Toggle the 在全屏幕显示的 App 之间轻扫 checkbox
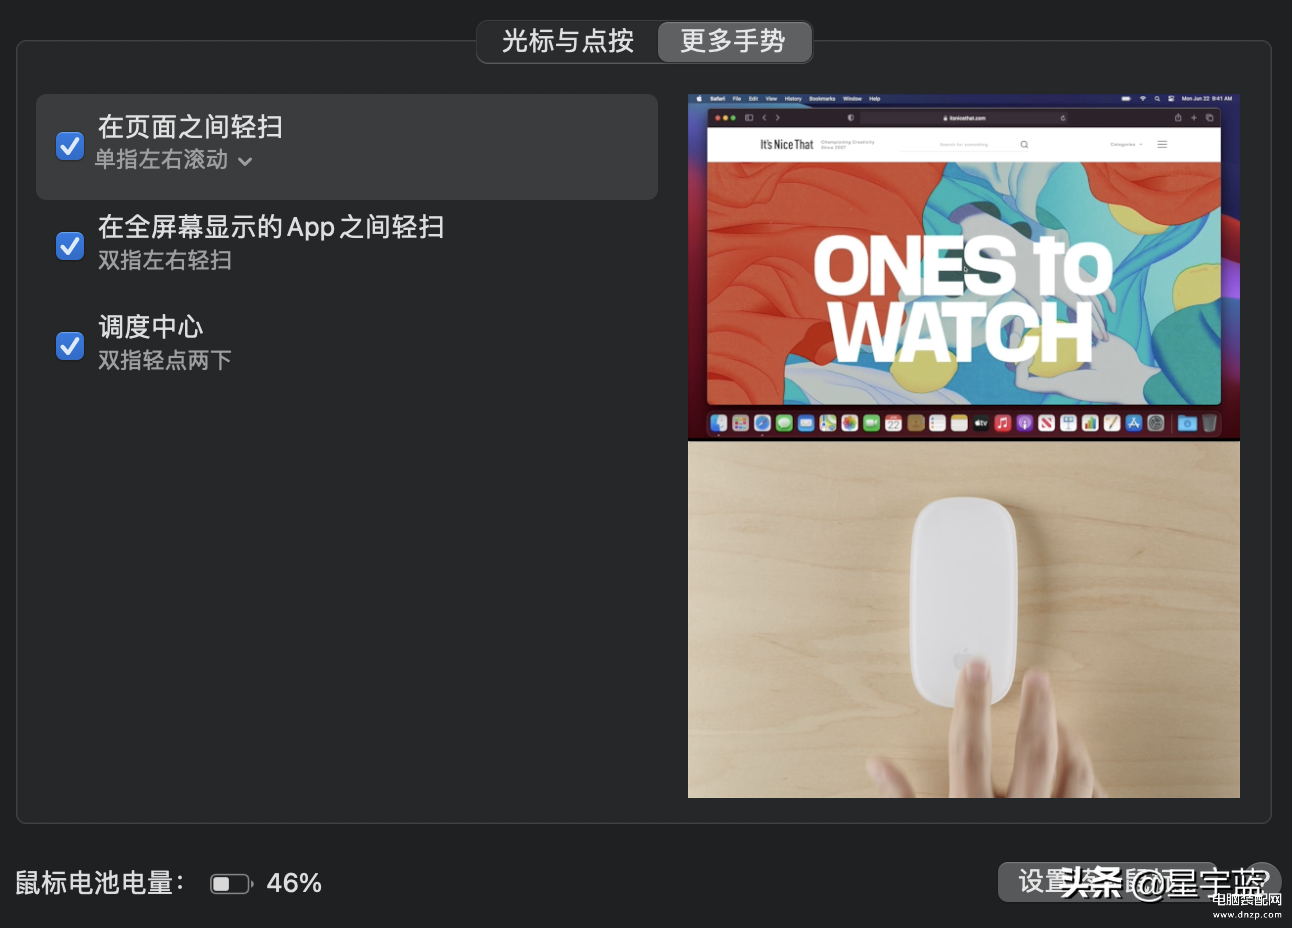Viewport: 1292px width, 928px height. click(70, 245)
